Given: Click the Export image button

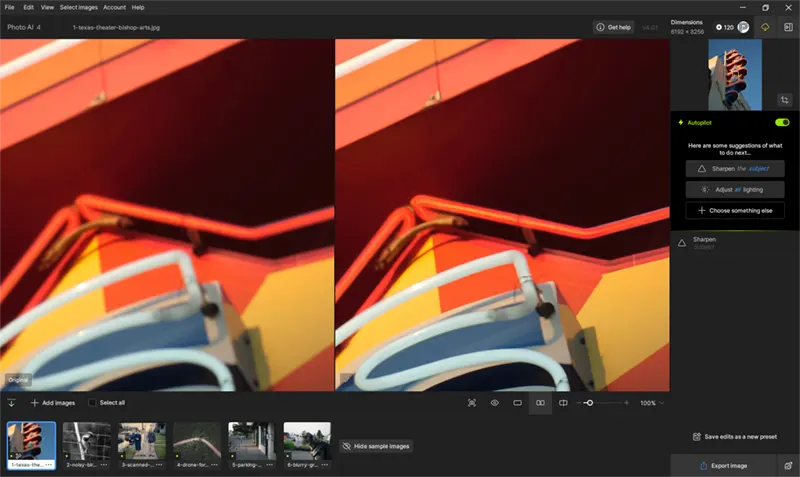Looking at the screenshot, I should point(723,466).
